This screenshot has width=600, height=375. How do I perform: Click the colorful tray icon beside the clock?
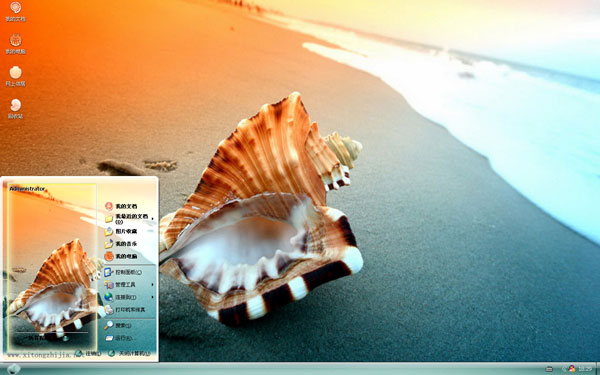[572, 369]
